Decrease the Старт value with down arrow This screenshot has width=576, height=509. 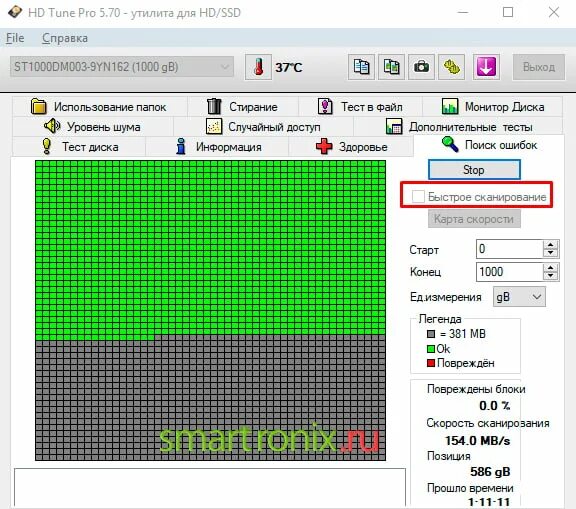pos(550,253)
